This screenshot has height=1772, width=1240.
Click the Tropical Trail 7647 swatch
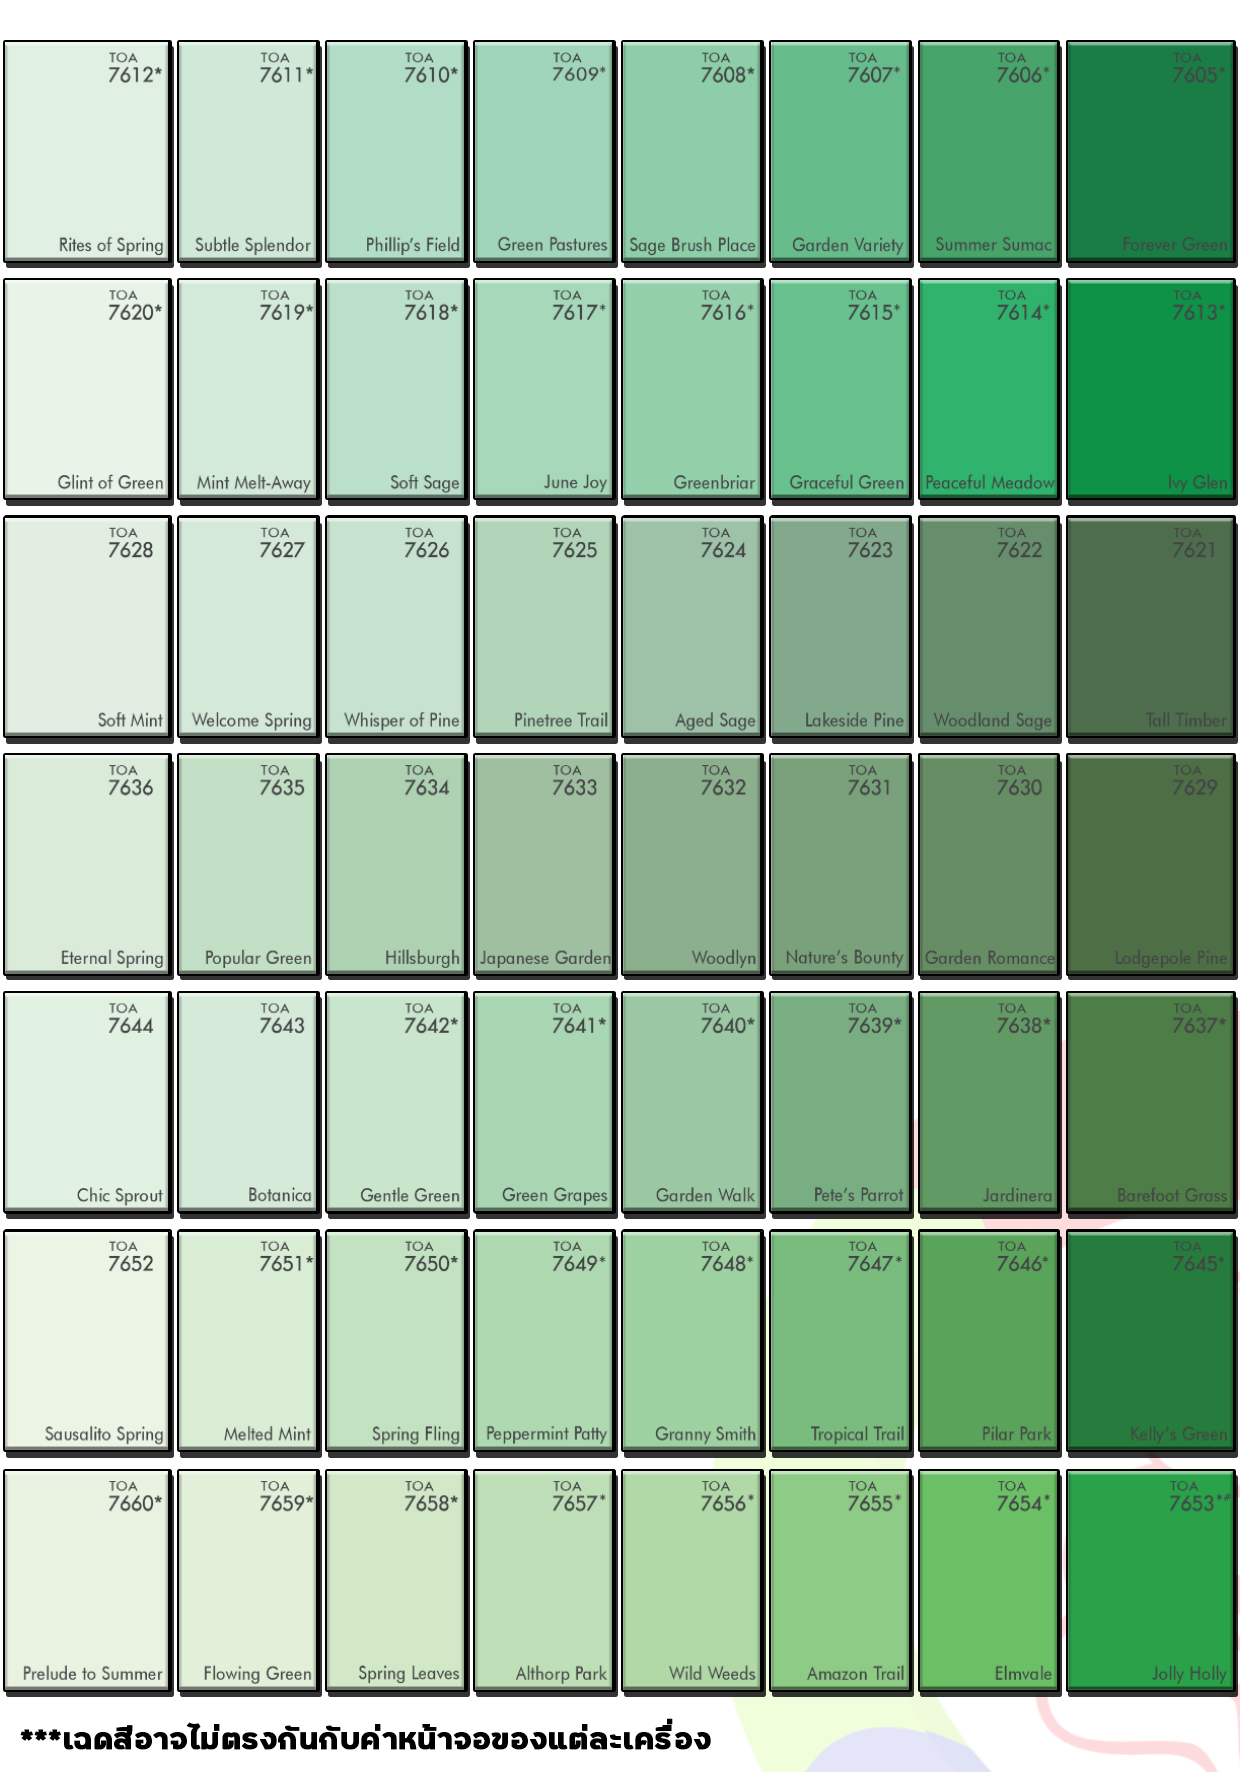(x=840, y=1341)
